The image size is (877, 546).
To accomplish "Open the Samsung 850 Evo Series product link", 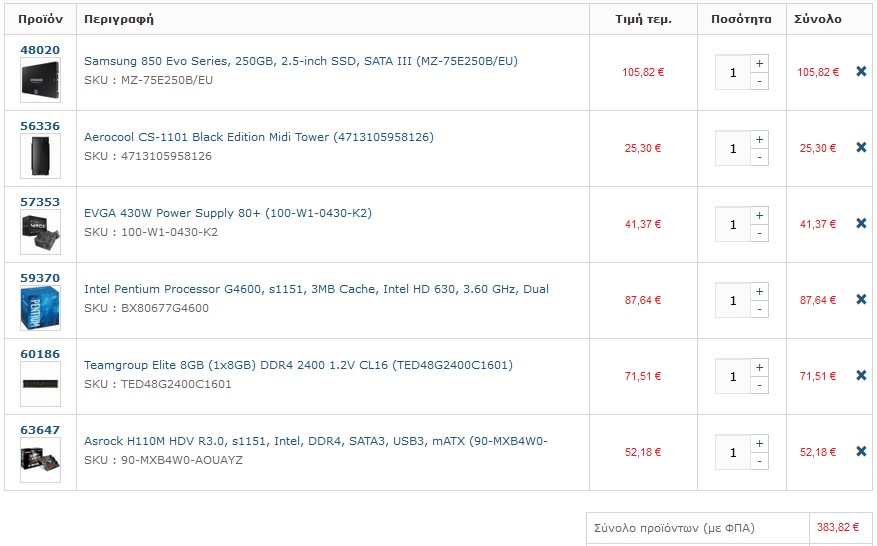I will tap(301, 61).
